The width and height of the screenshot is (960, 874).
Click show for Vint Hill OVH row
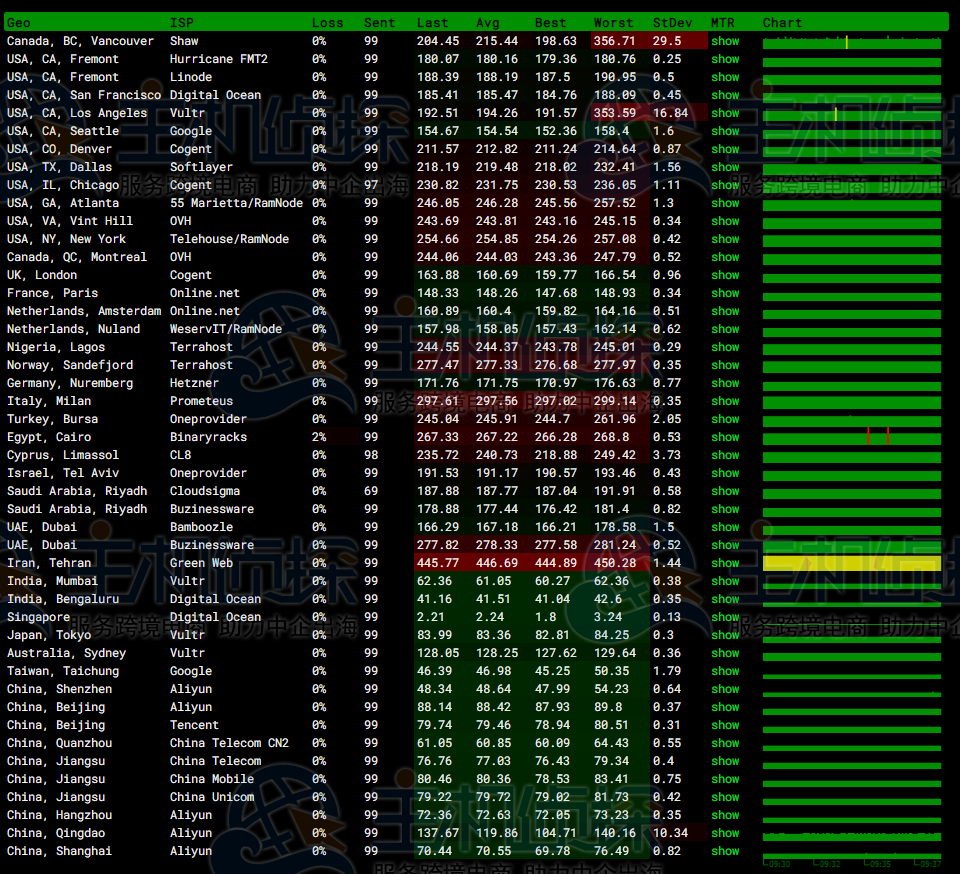[725, 221]
